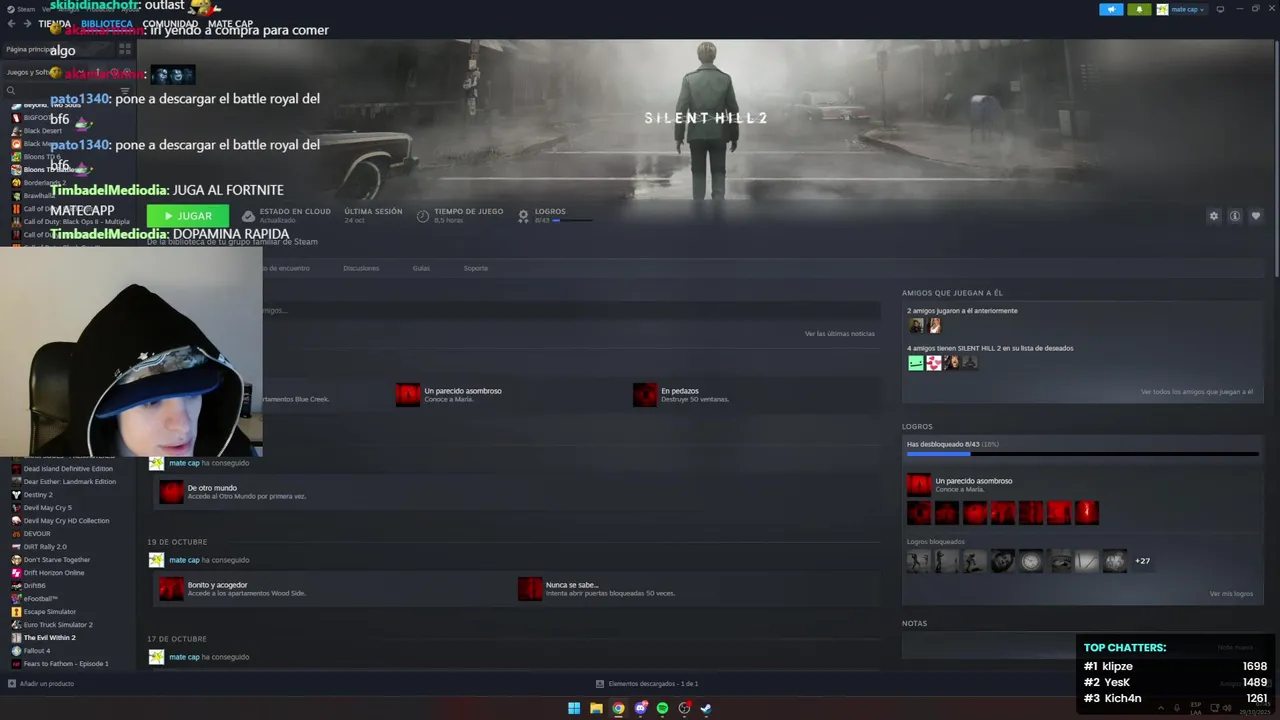This screenshot has height=720, width=1280.
Task: Open the green notifications bell
Action: [x=1139, y=9]
